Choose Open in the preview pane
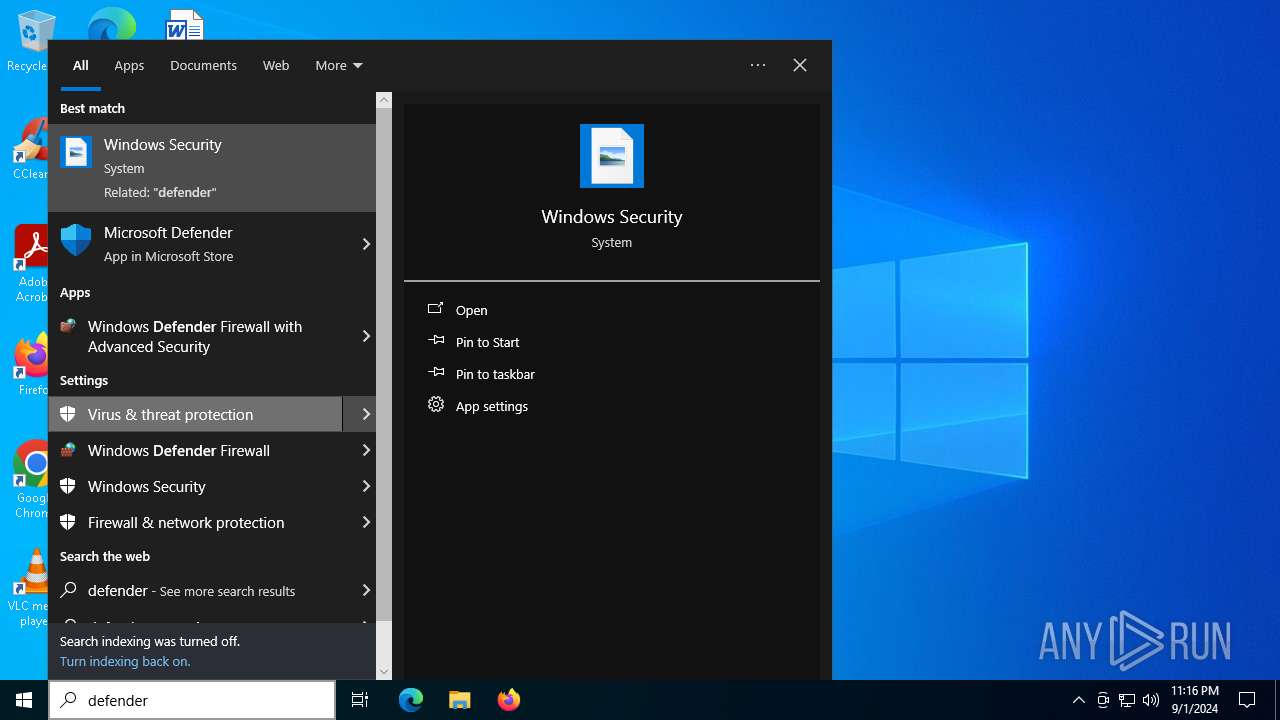Screen dimensions: 1280x720 coord(472,310)
